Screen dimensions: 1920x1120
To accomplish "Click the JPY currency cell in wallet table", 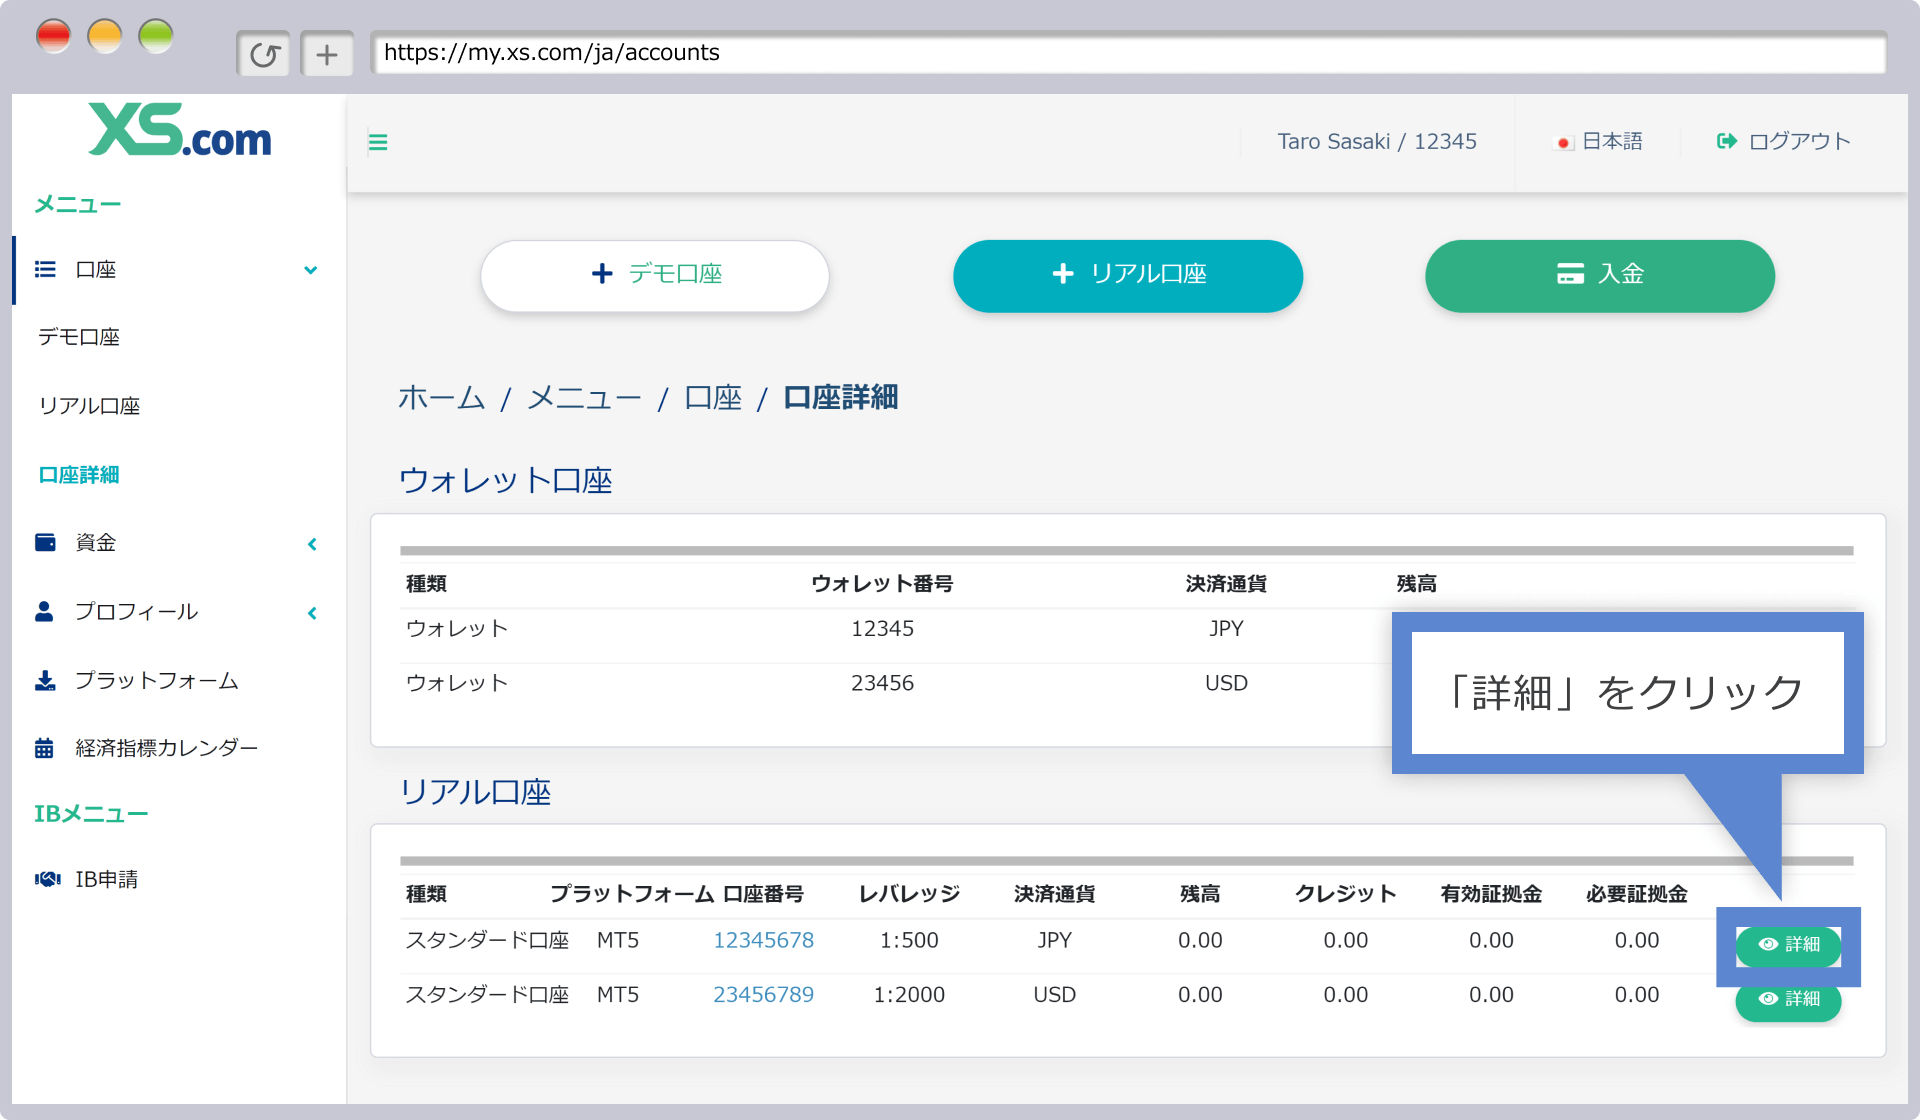I will (1226, 629).
